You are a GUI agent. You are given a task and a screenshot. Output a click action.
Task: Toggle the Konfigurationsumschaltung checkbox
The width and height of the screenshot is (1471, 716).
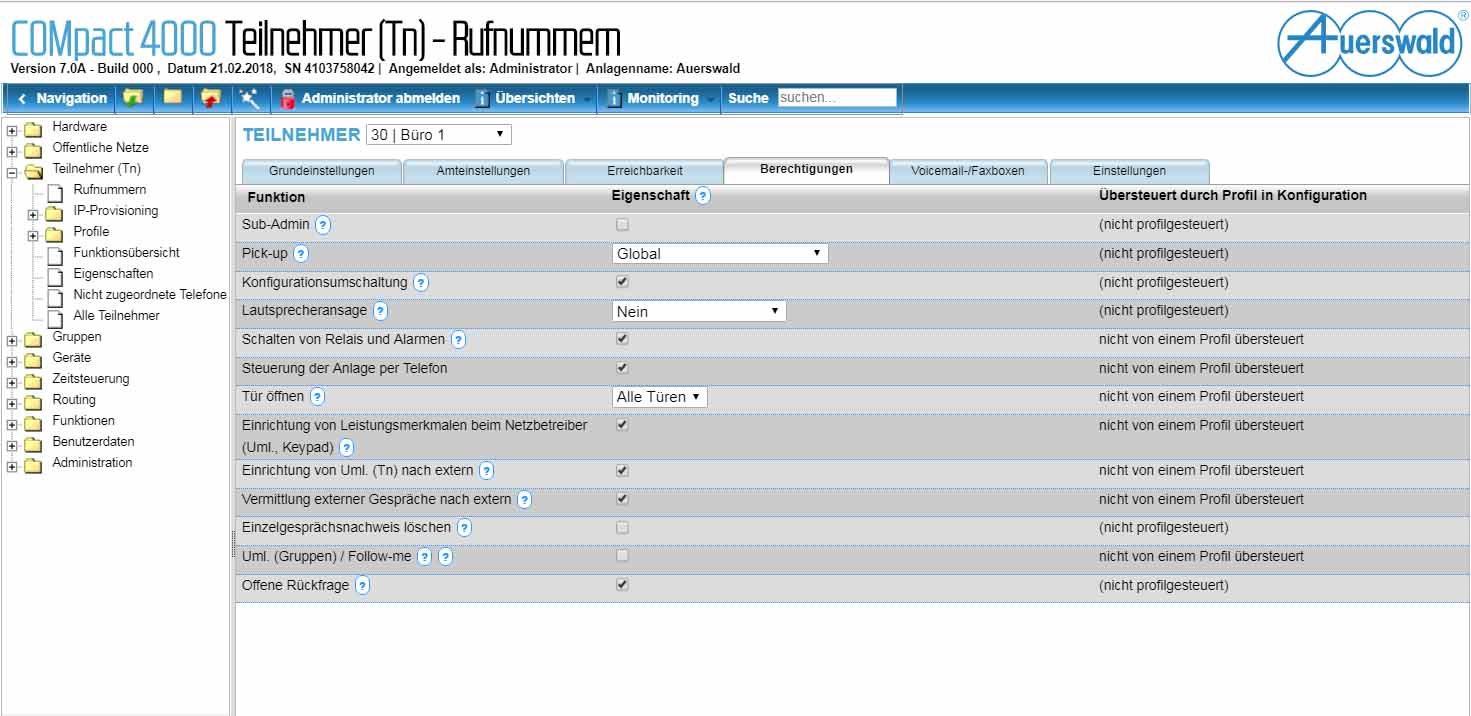(x=622, y=282)
